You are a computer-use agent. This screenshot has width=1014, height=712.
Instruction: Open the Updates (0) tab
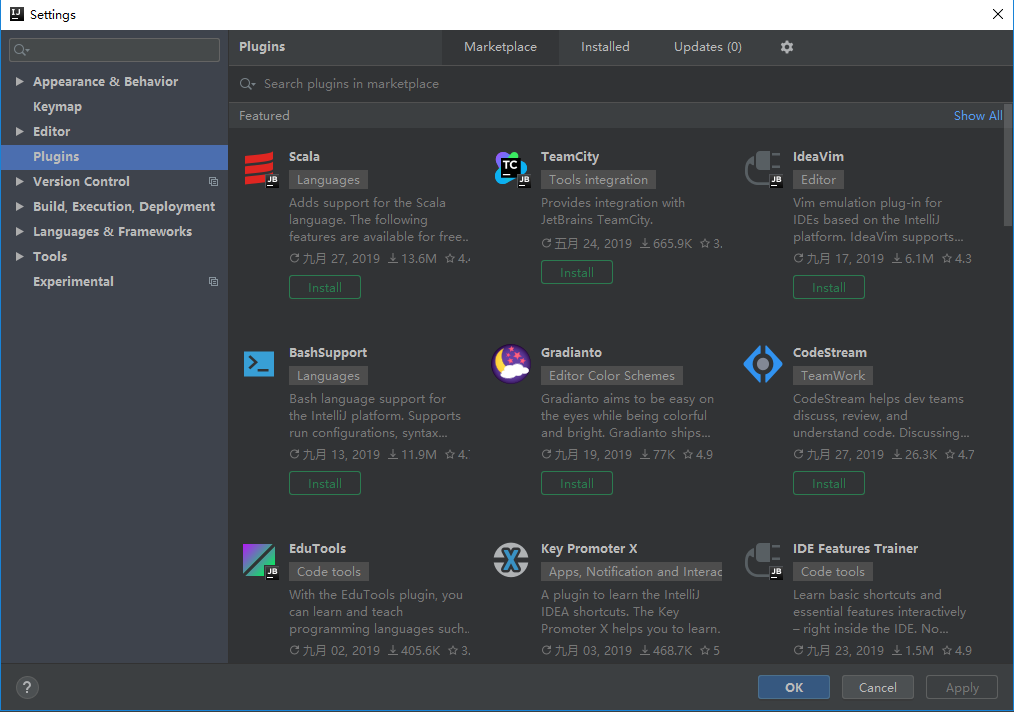click(x=707, y=47)
